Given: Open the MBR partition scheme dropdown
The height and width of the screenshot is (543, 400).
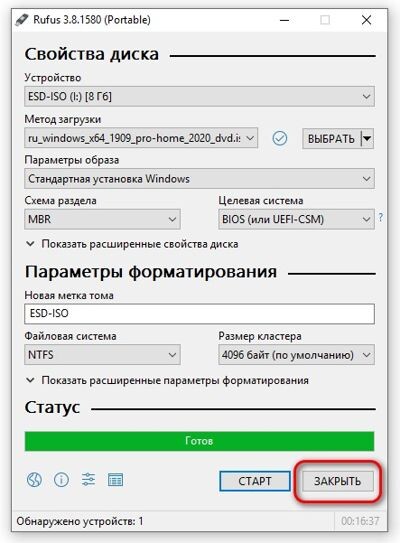Looking at the screenshot, I should pyautogui.click(x=102, y=219).
